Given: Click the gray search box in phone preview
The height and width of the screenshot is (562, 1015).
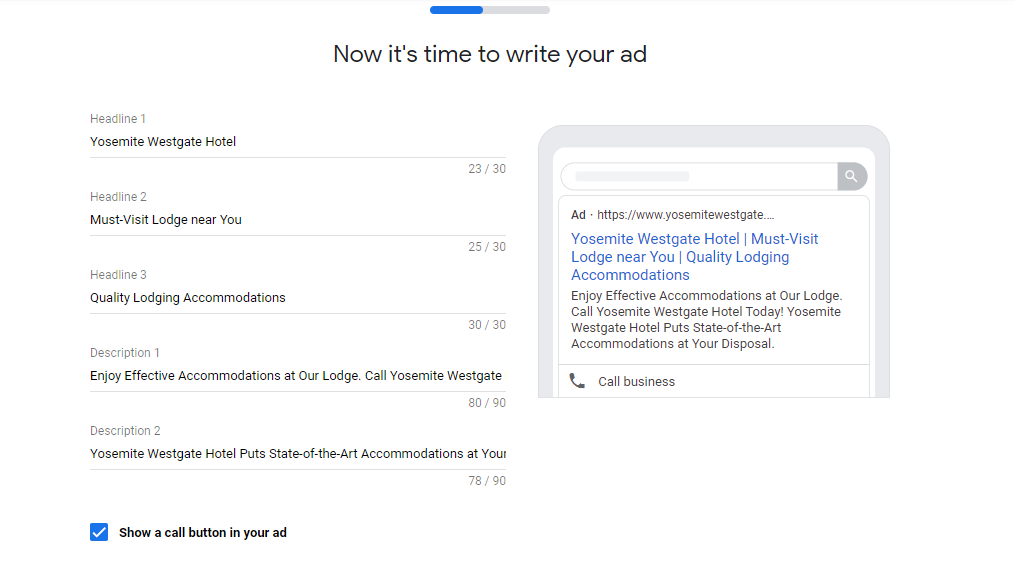Looking at the screenshot, I should coord(699,176).
